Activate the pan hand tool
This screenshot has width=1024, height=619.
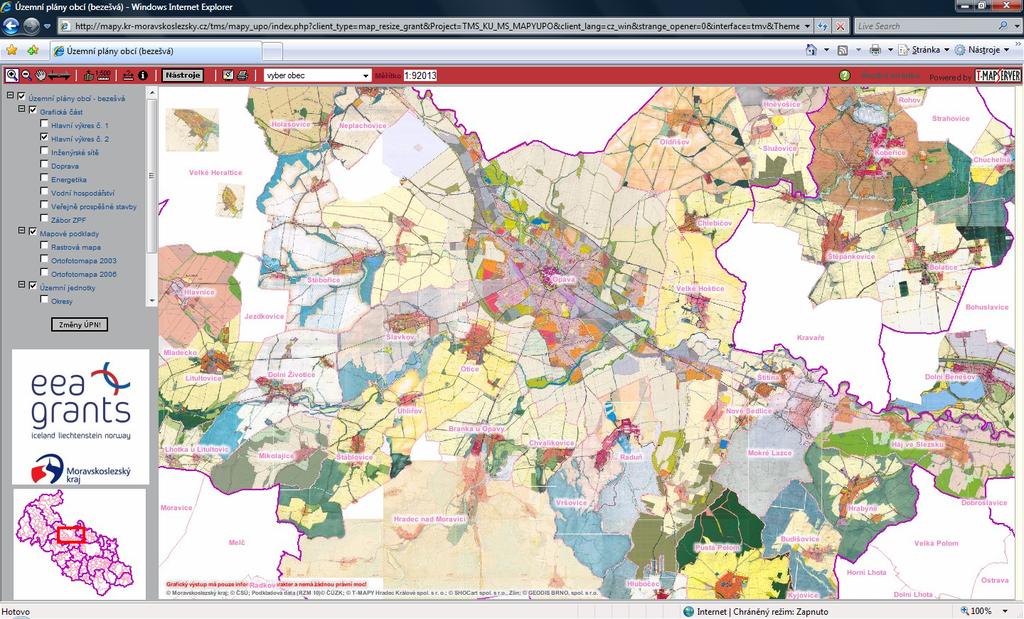point(40,75)
